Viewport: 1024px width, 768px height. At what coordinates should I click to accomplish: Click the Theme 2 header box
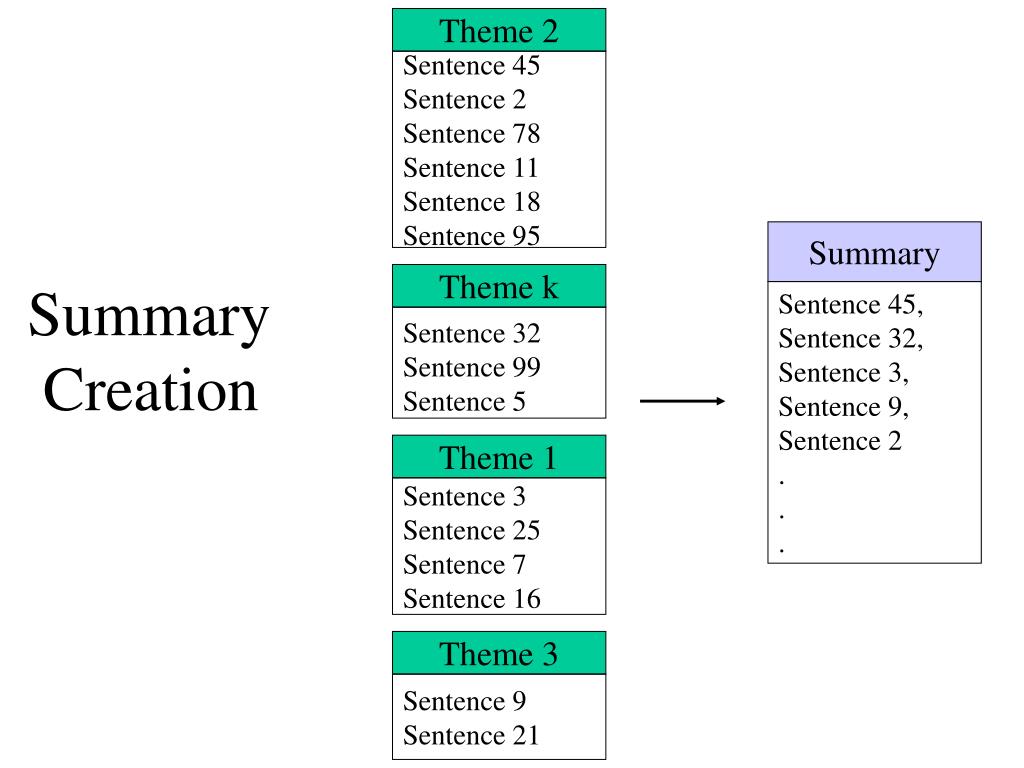pyautogui.click(x=499, y=30)
